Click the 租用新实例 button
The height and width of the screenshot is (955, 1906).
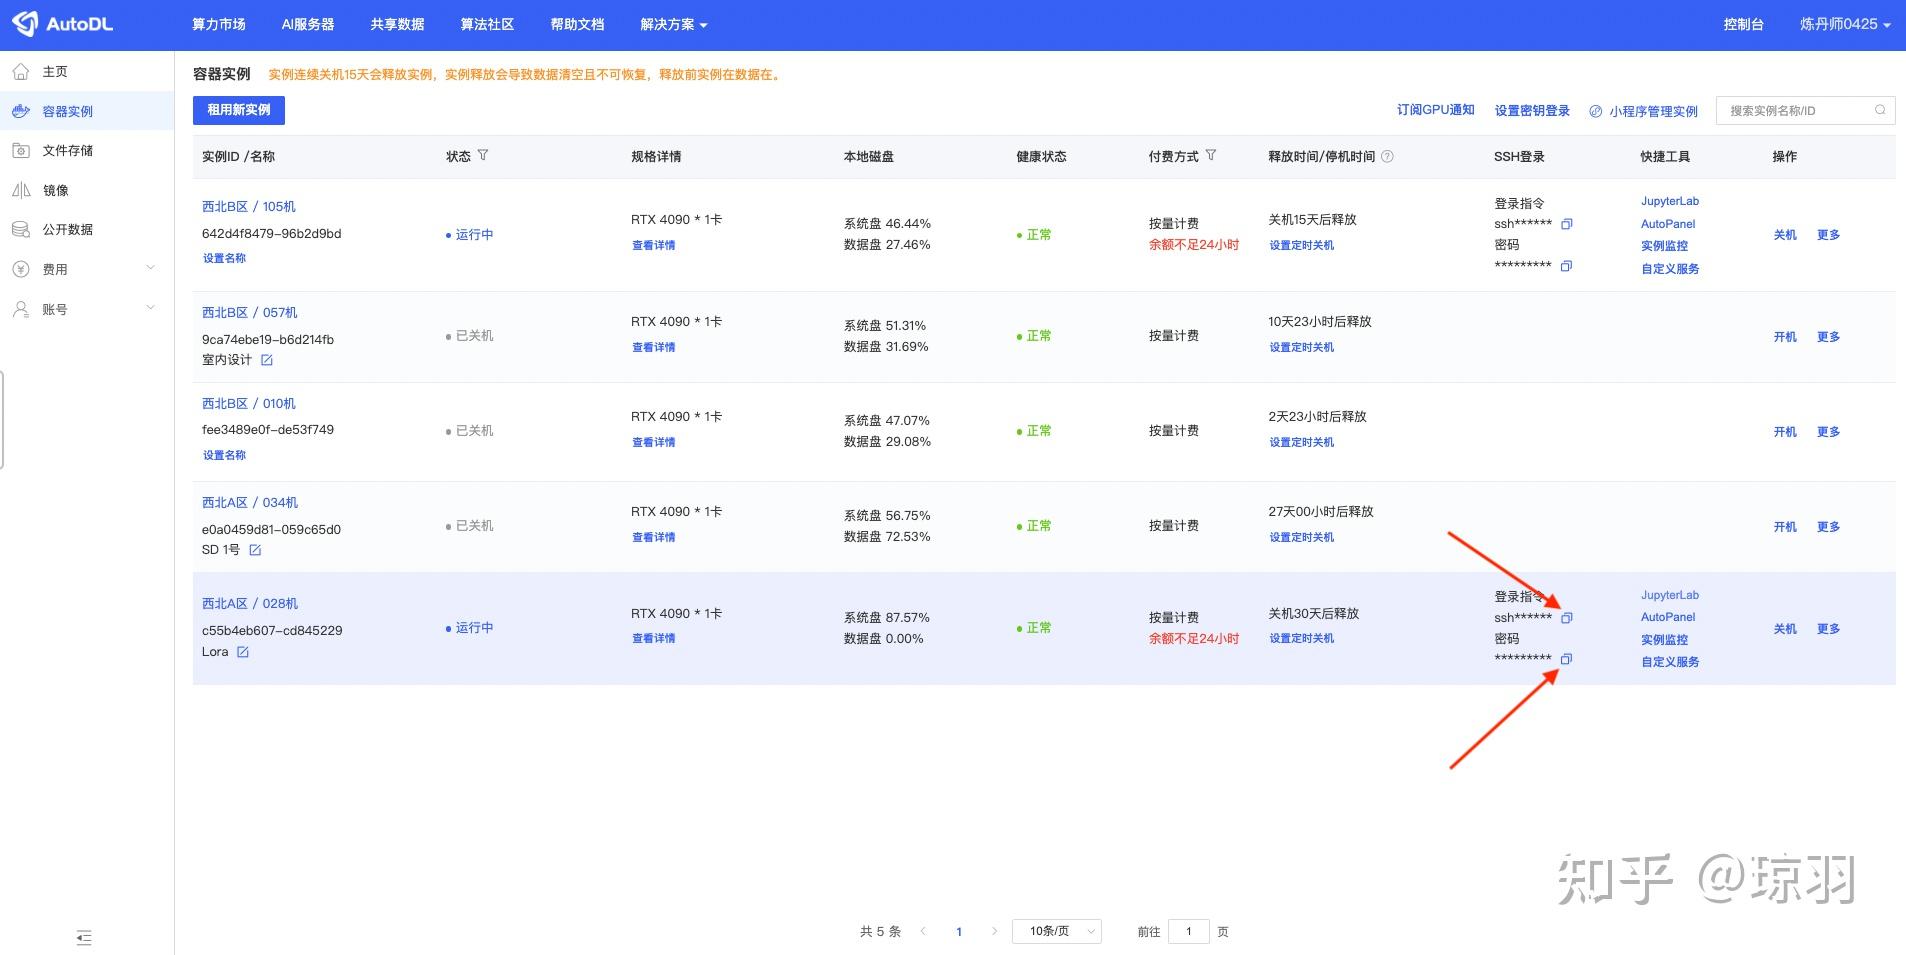point(238,110)
